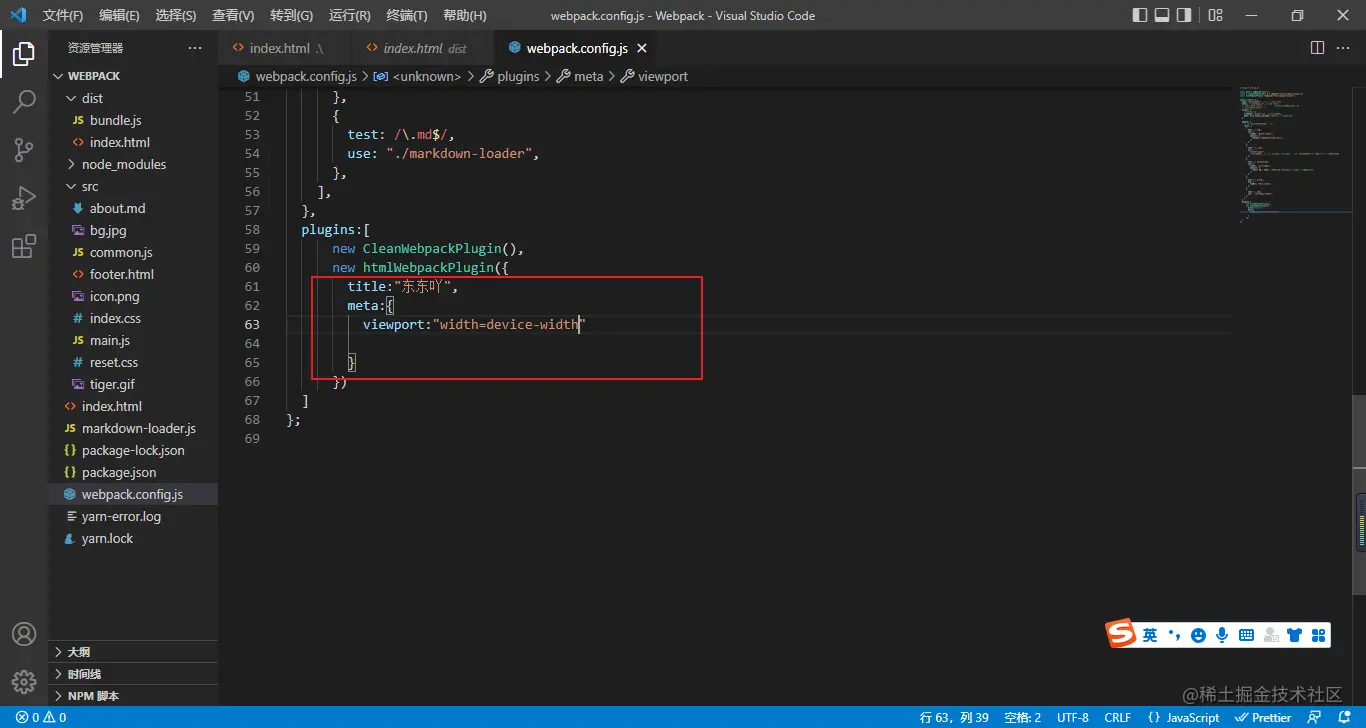Toggle the bottom panel layout button
The height and width of the screenshot is (728, 1366).
(1162, 15)
